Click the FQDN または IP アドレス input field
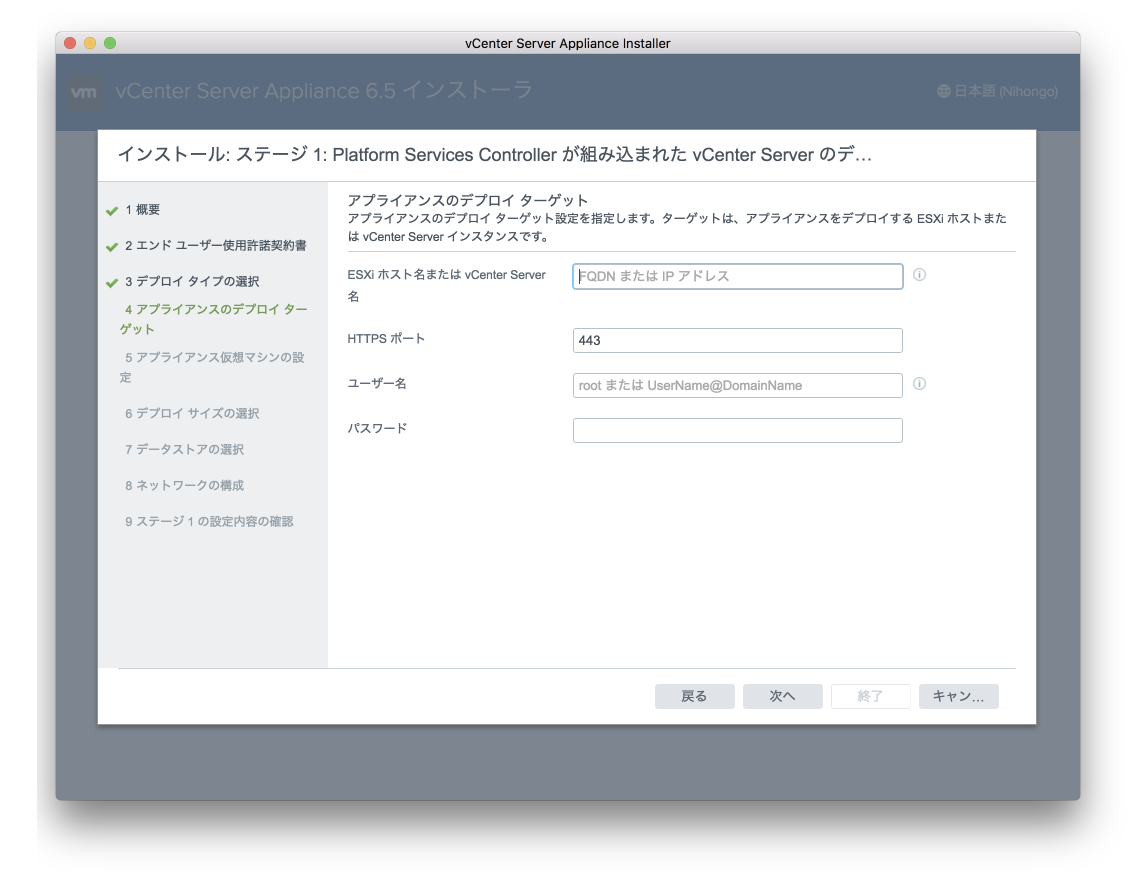Viewport: 1136px width, 880px height. [737, 276]
